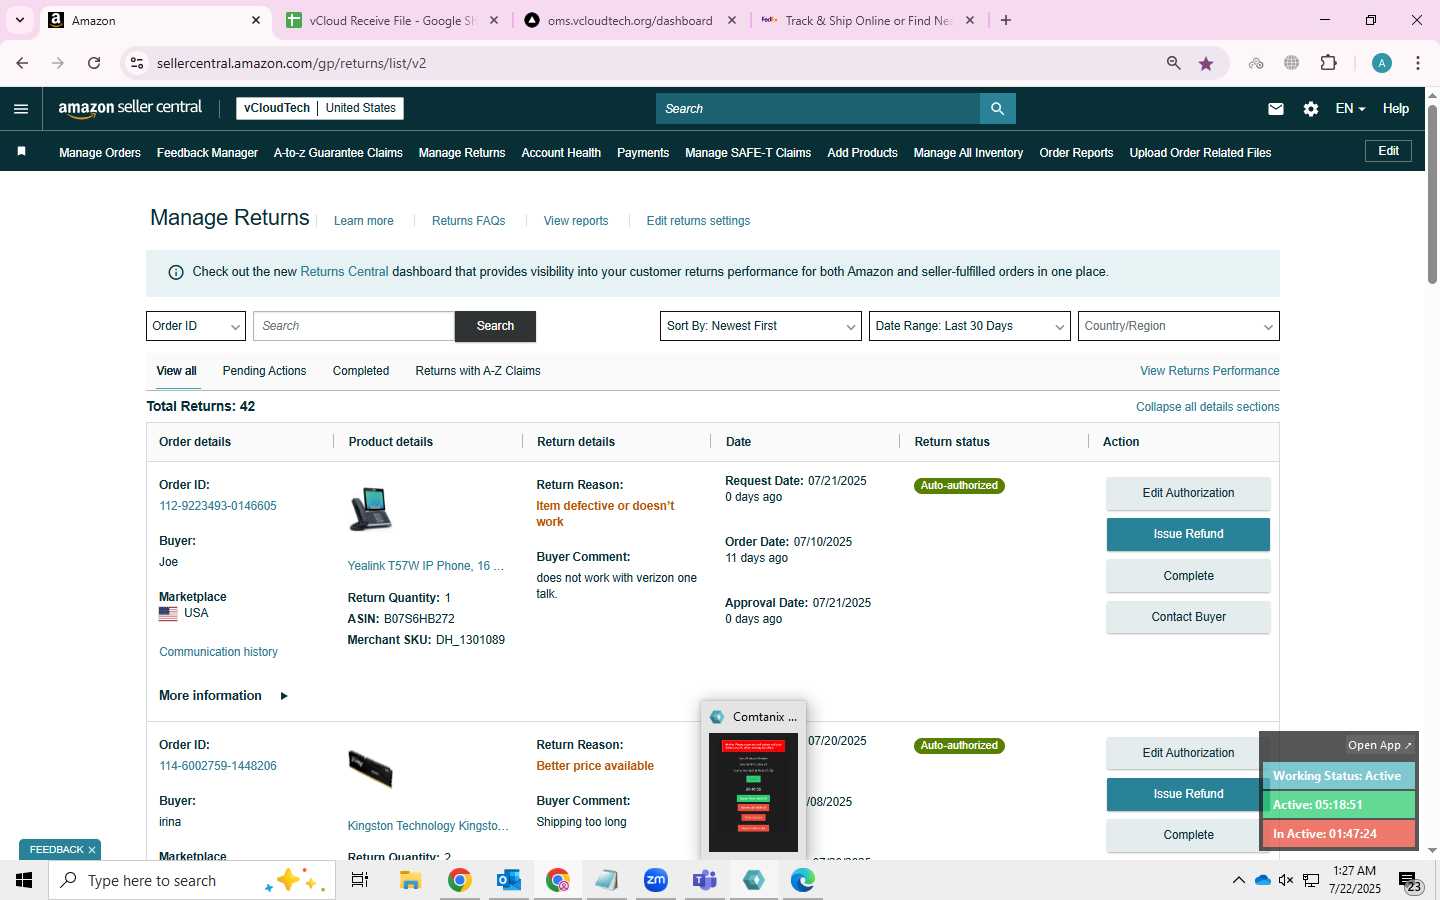This screenshot has height=900, width=1440.
Task: Open the Order ID search type dropdown
Action: point(196,326)
